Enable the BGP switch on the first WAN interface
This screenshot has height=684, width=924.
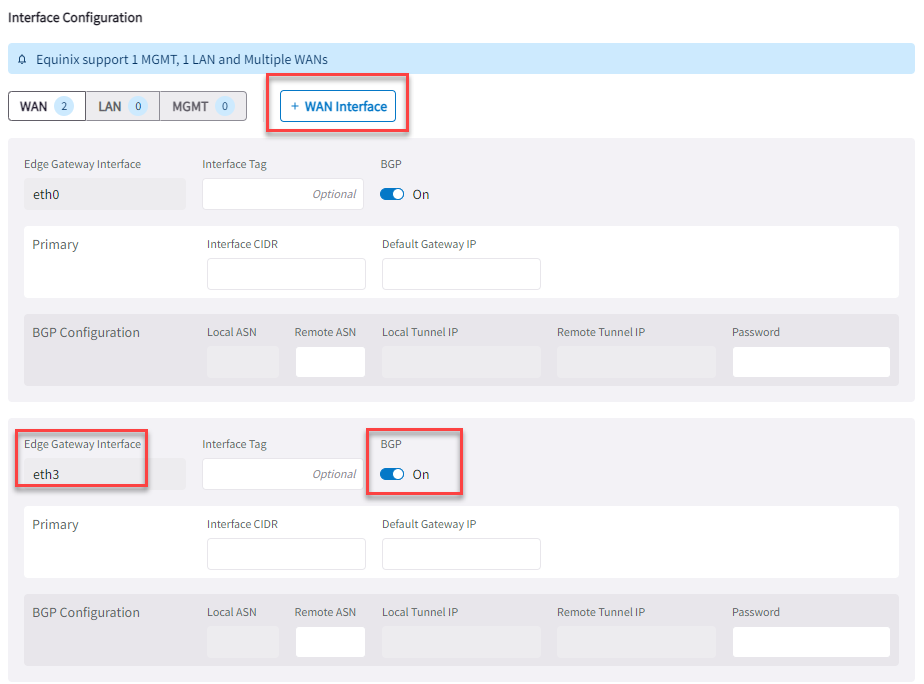point(391,194)
